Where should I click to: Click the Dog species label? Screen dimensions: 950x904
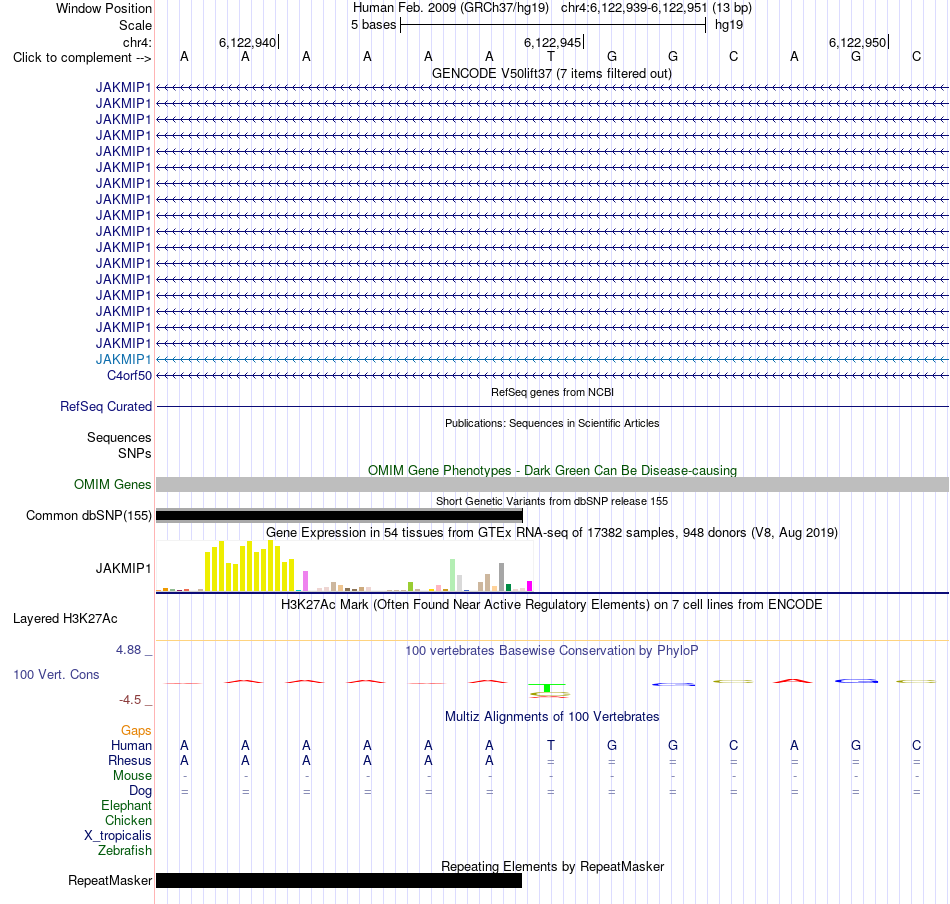tap(141, 791)
